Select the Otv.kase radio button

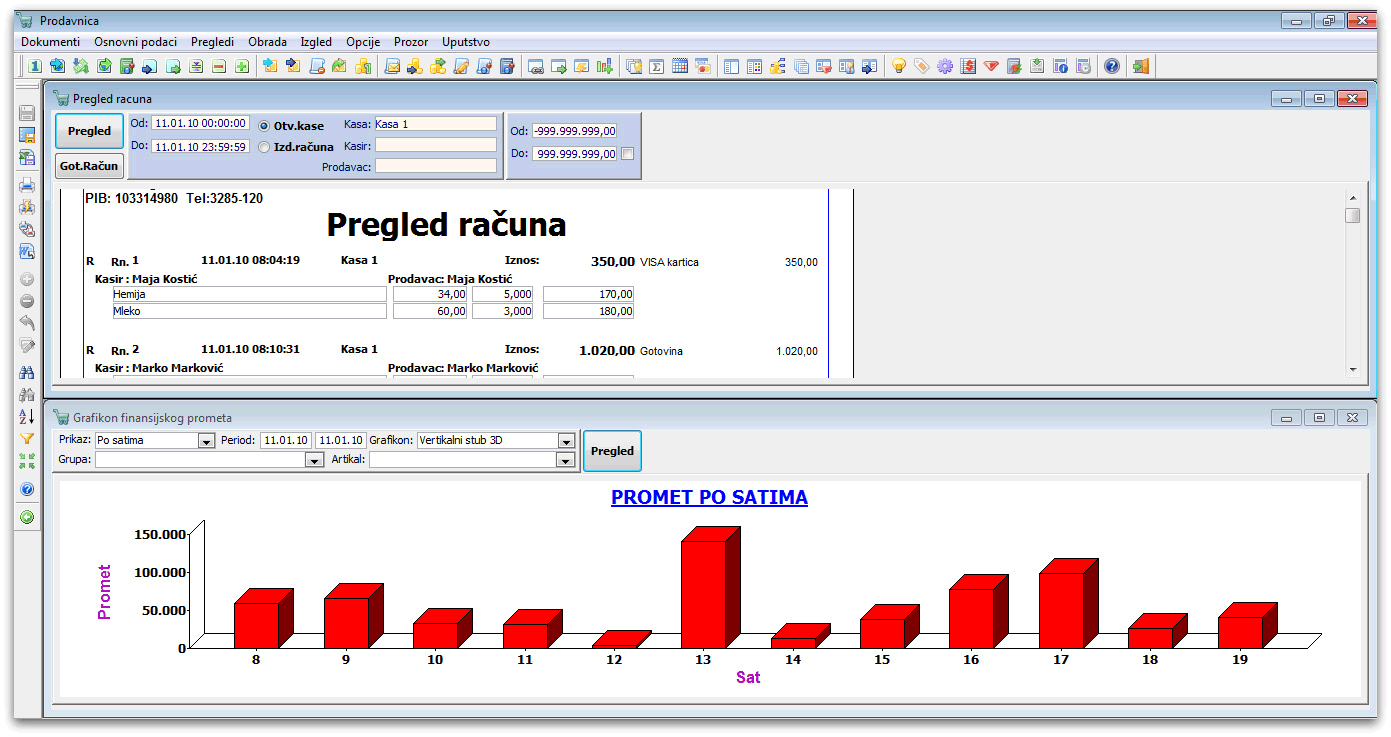pyautogui.click(x=265, y=126)
